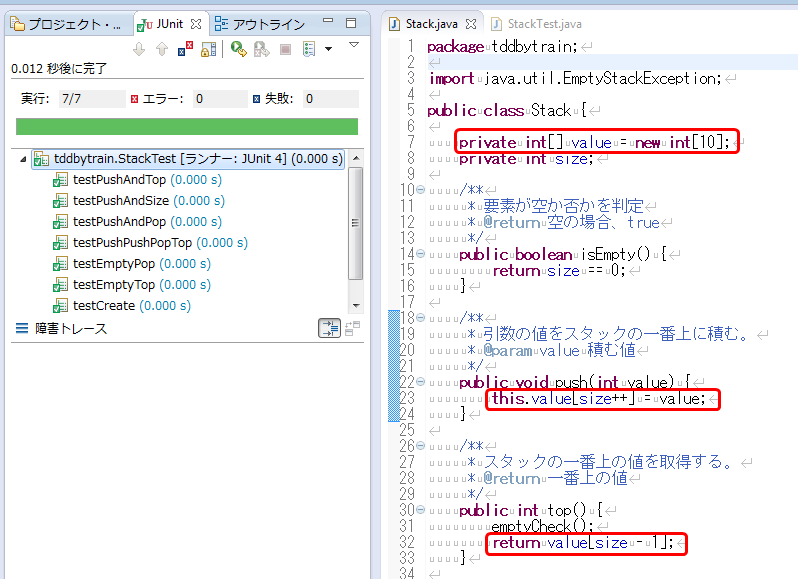Toggle show failures only filter
This screenshot has height=579, width=798.
(x=185, y=49)
